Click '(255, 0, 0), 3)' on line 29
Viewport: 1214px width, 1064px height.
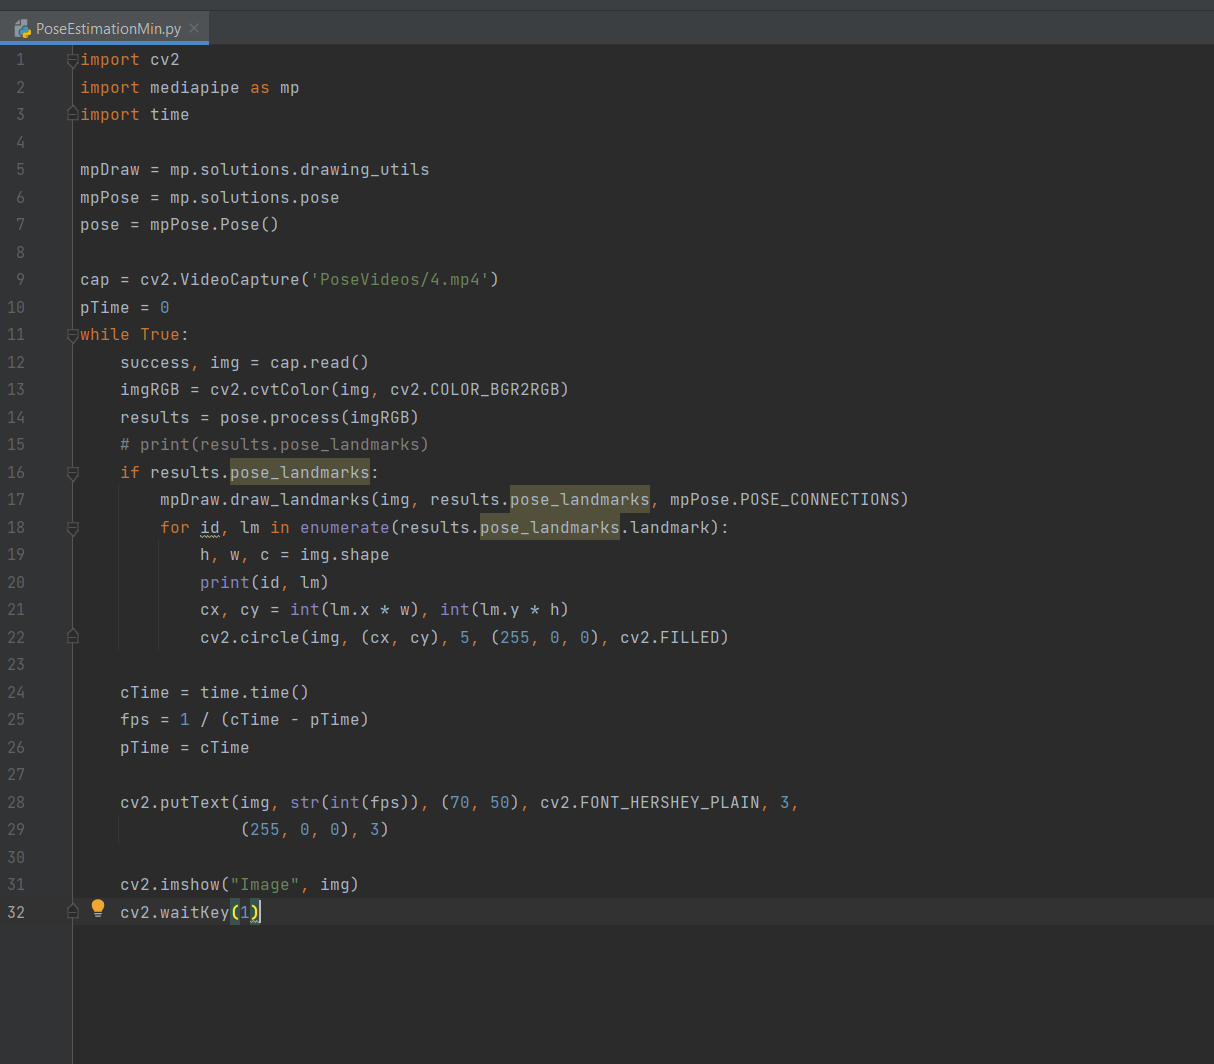315,830
